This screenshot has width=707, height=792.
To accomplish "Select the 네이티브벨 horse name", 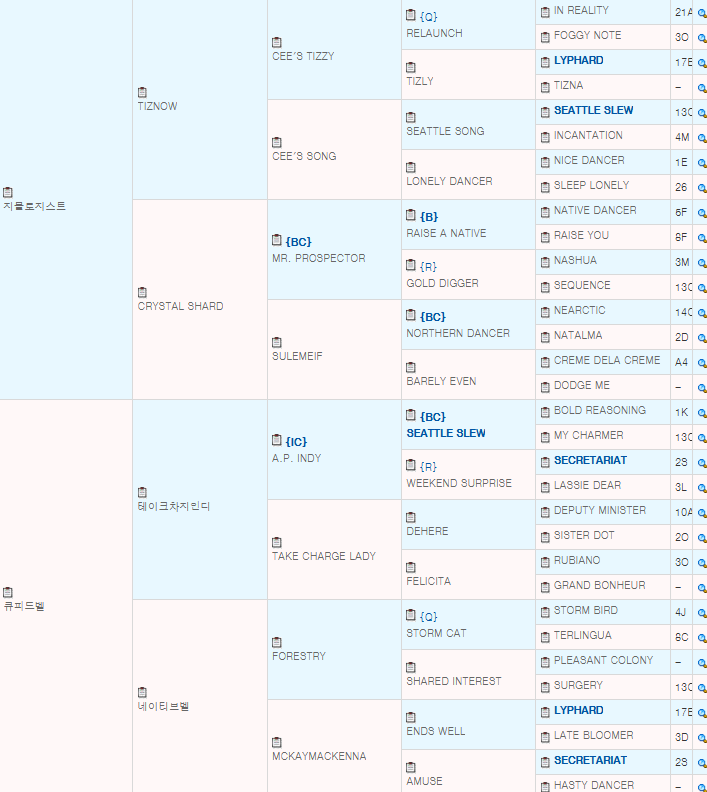I will point(163,706).
